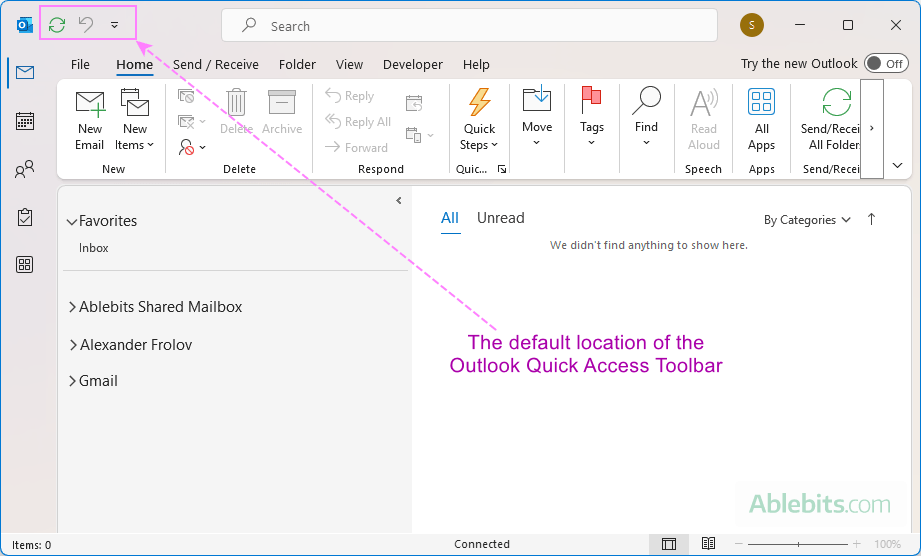This screenshot has height=556, width=921.
Task: Open the Folder ribbon tab
Action: [297, 65]
